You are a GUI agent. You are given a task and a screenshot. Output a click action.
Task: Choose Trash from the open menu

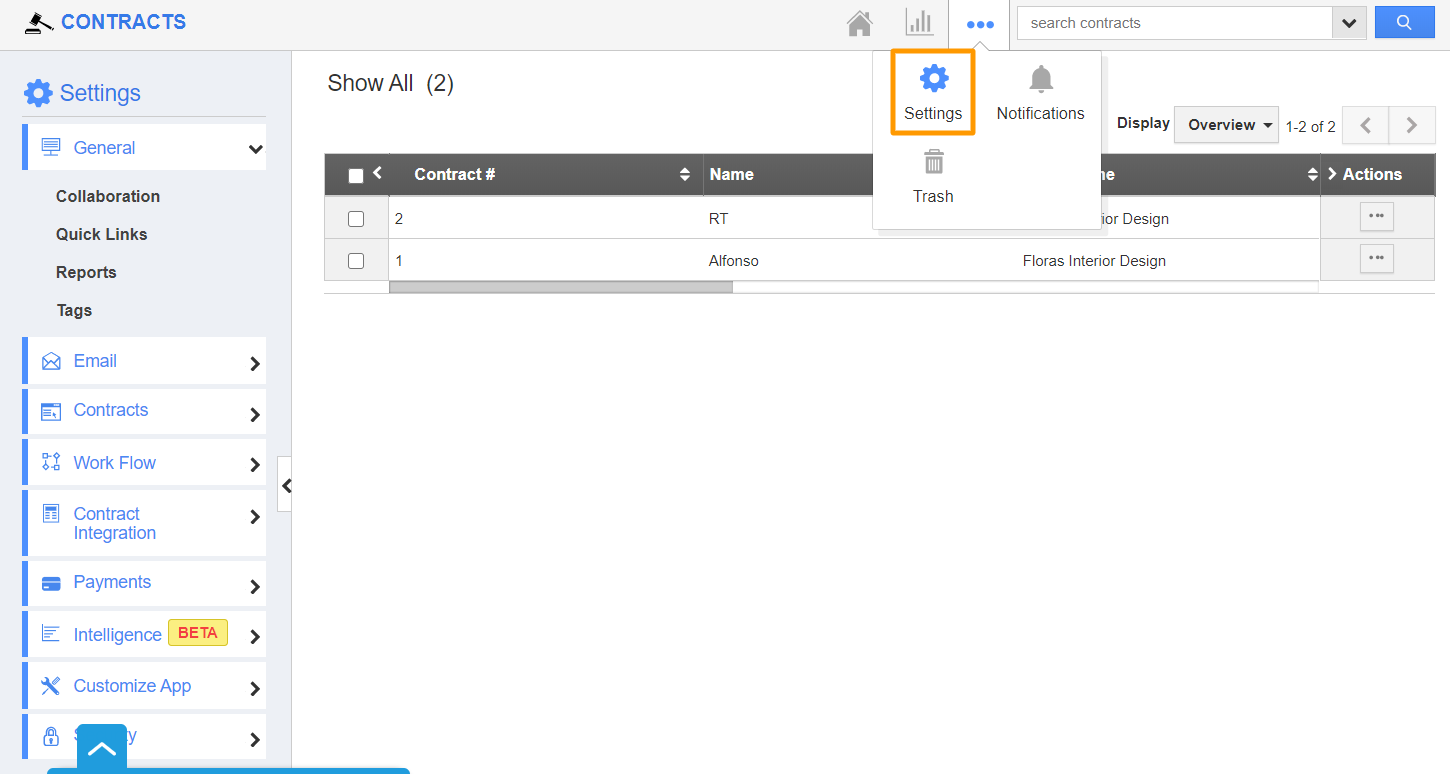(932, 175)
